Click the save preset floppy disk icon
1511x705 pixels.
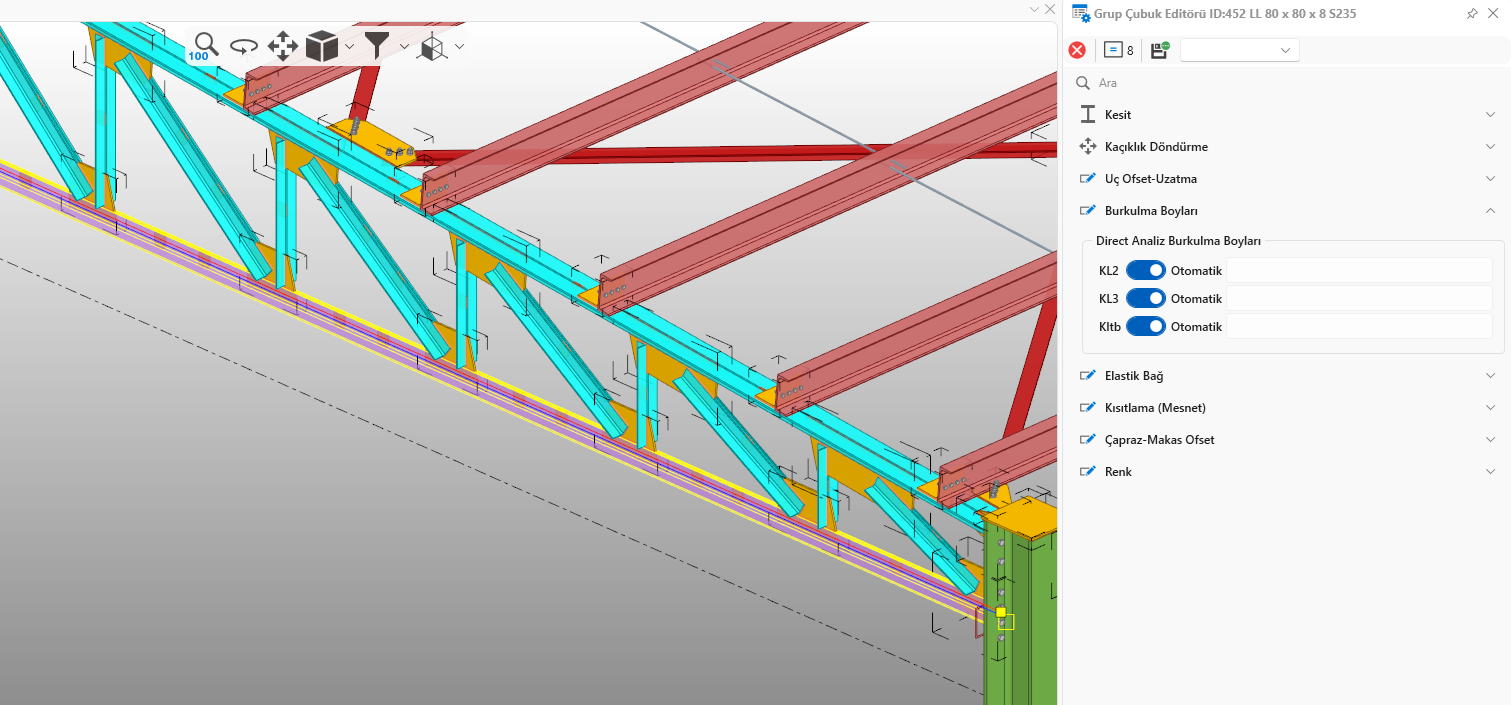click(x=1160, y=50)
